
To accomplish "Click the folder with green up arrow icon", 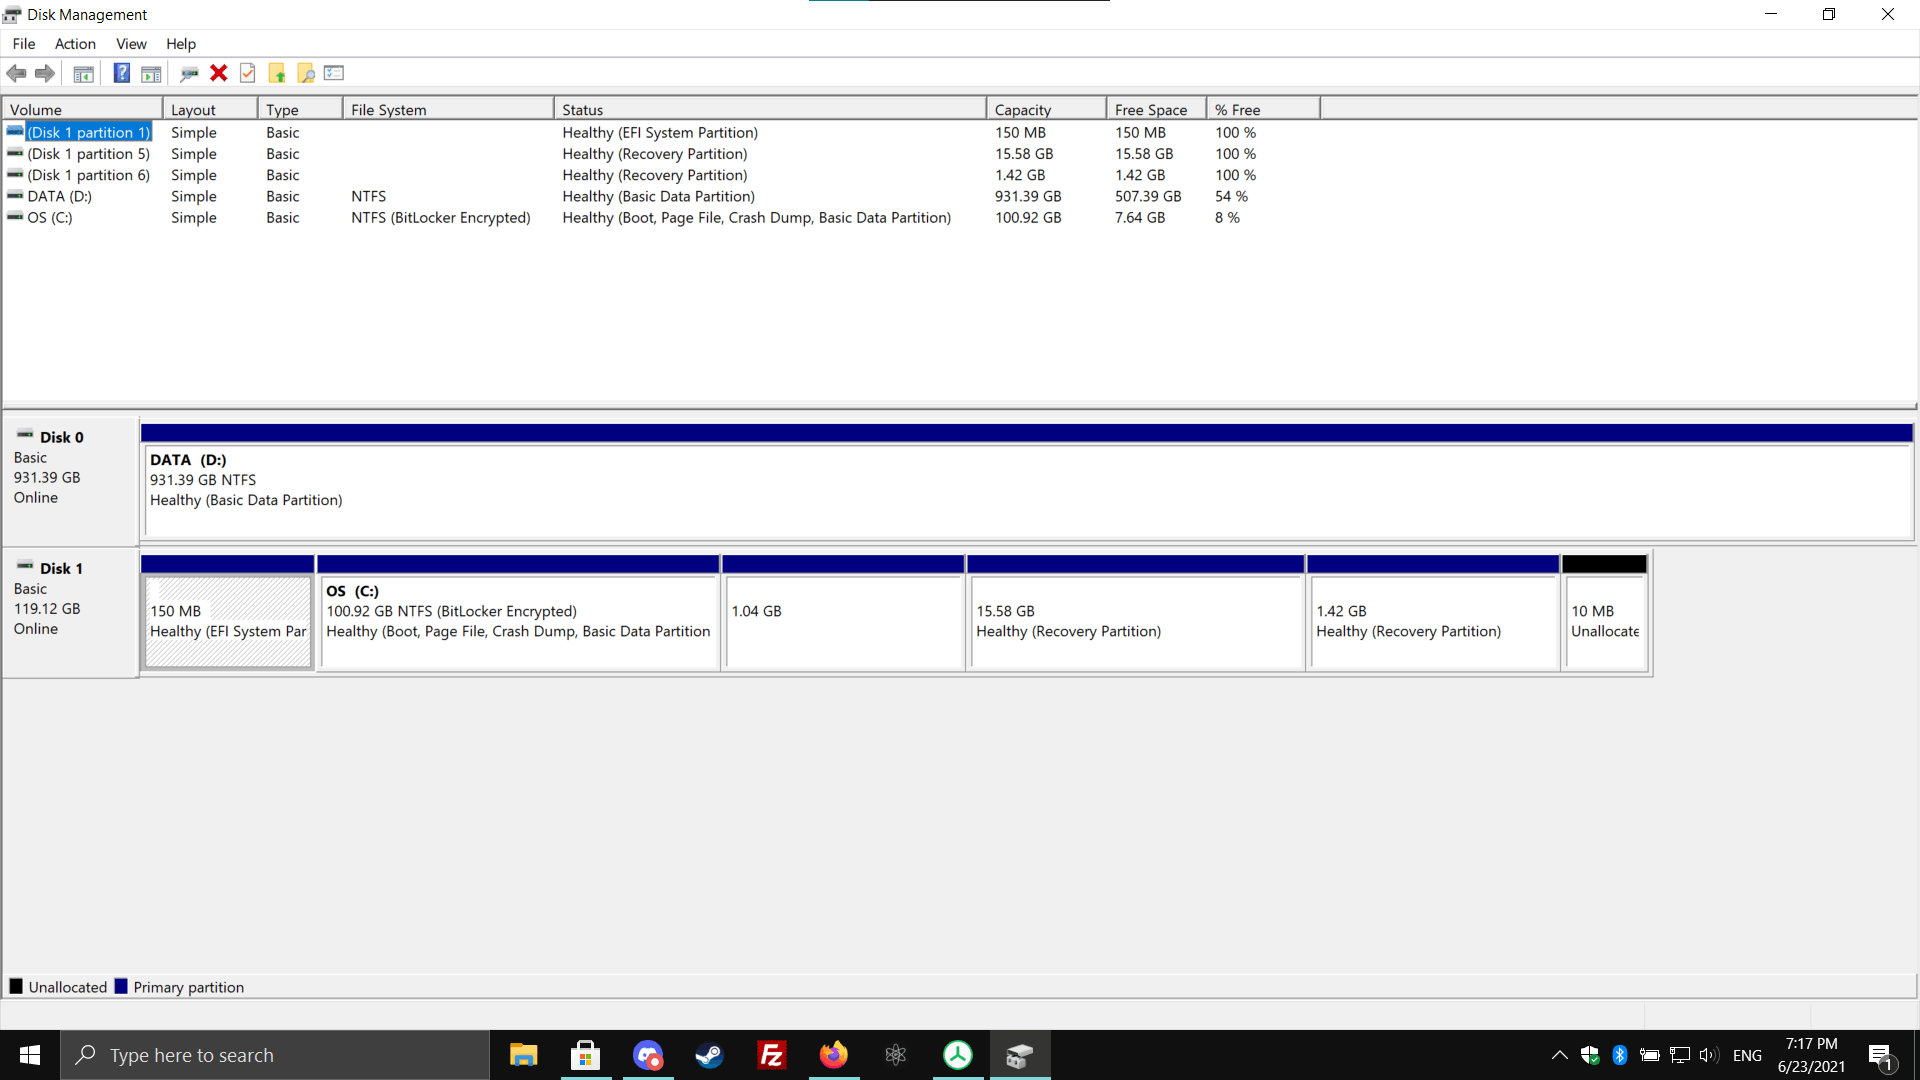I will coord(277,73).
